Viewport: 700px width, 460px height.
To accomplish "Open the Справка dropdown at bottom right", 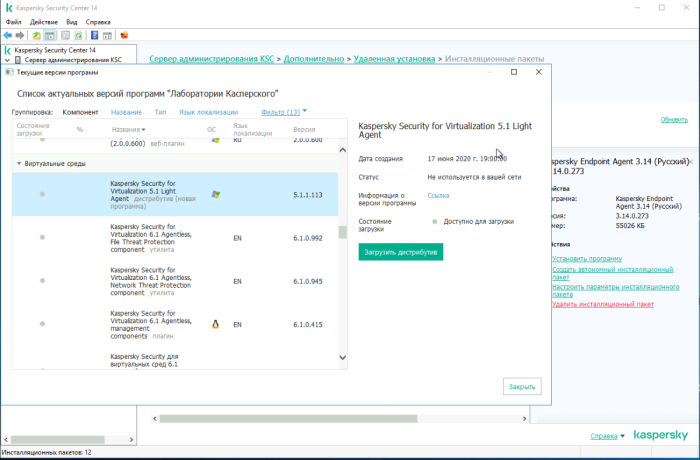I will (607, 436).
